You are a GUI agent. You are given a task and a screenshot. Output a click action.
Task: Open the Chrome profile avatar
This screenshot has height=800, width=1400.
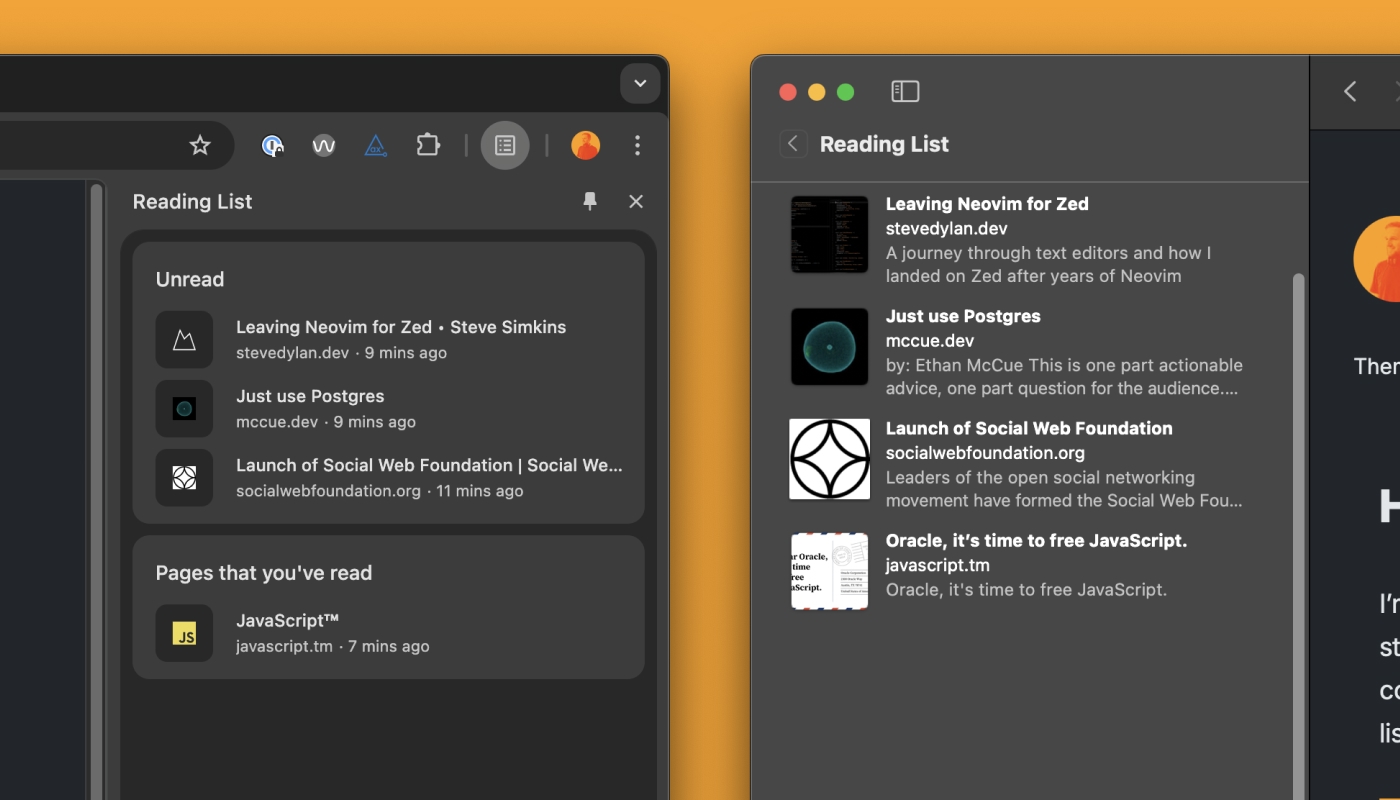pos(585,145)
